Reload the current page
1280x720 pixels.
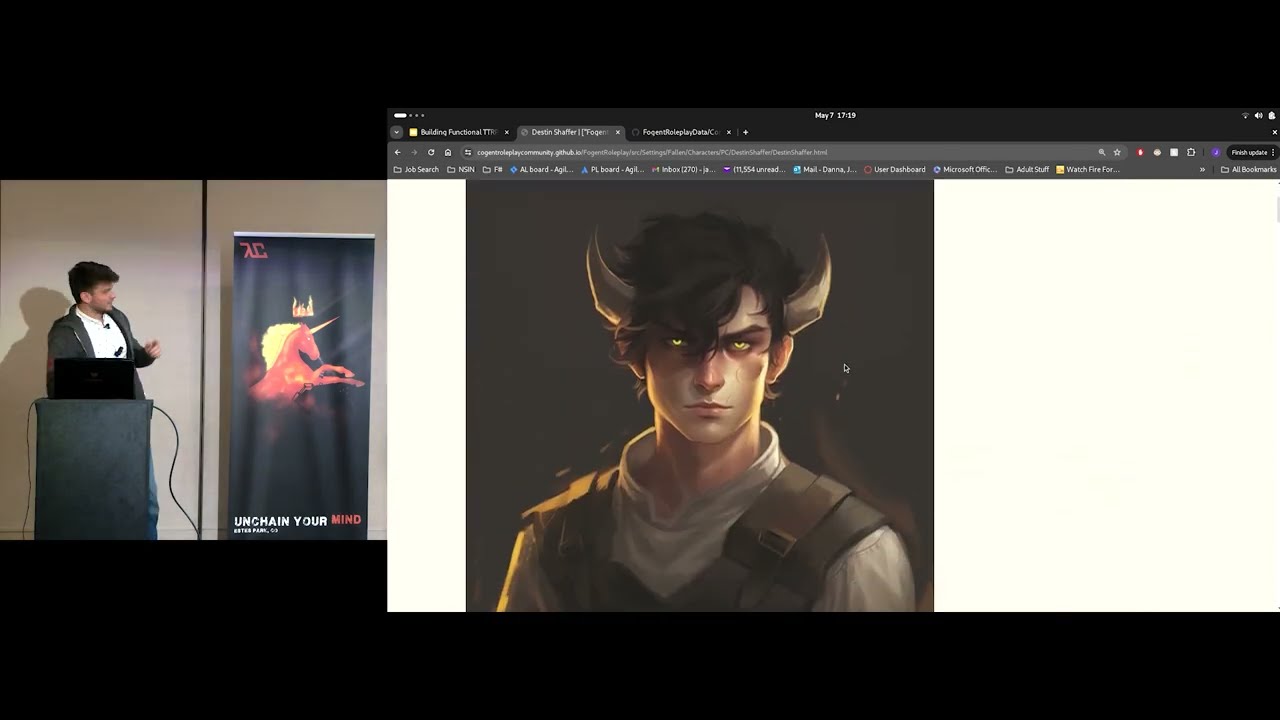(431, 152)
